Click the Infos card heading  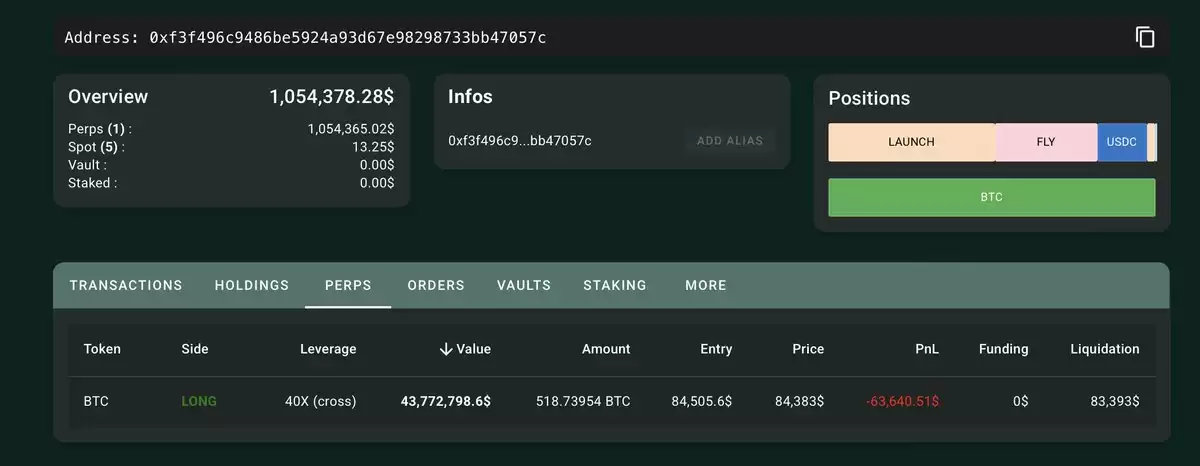[470, 97]
